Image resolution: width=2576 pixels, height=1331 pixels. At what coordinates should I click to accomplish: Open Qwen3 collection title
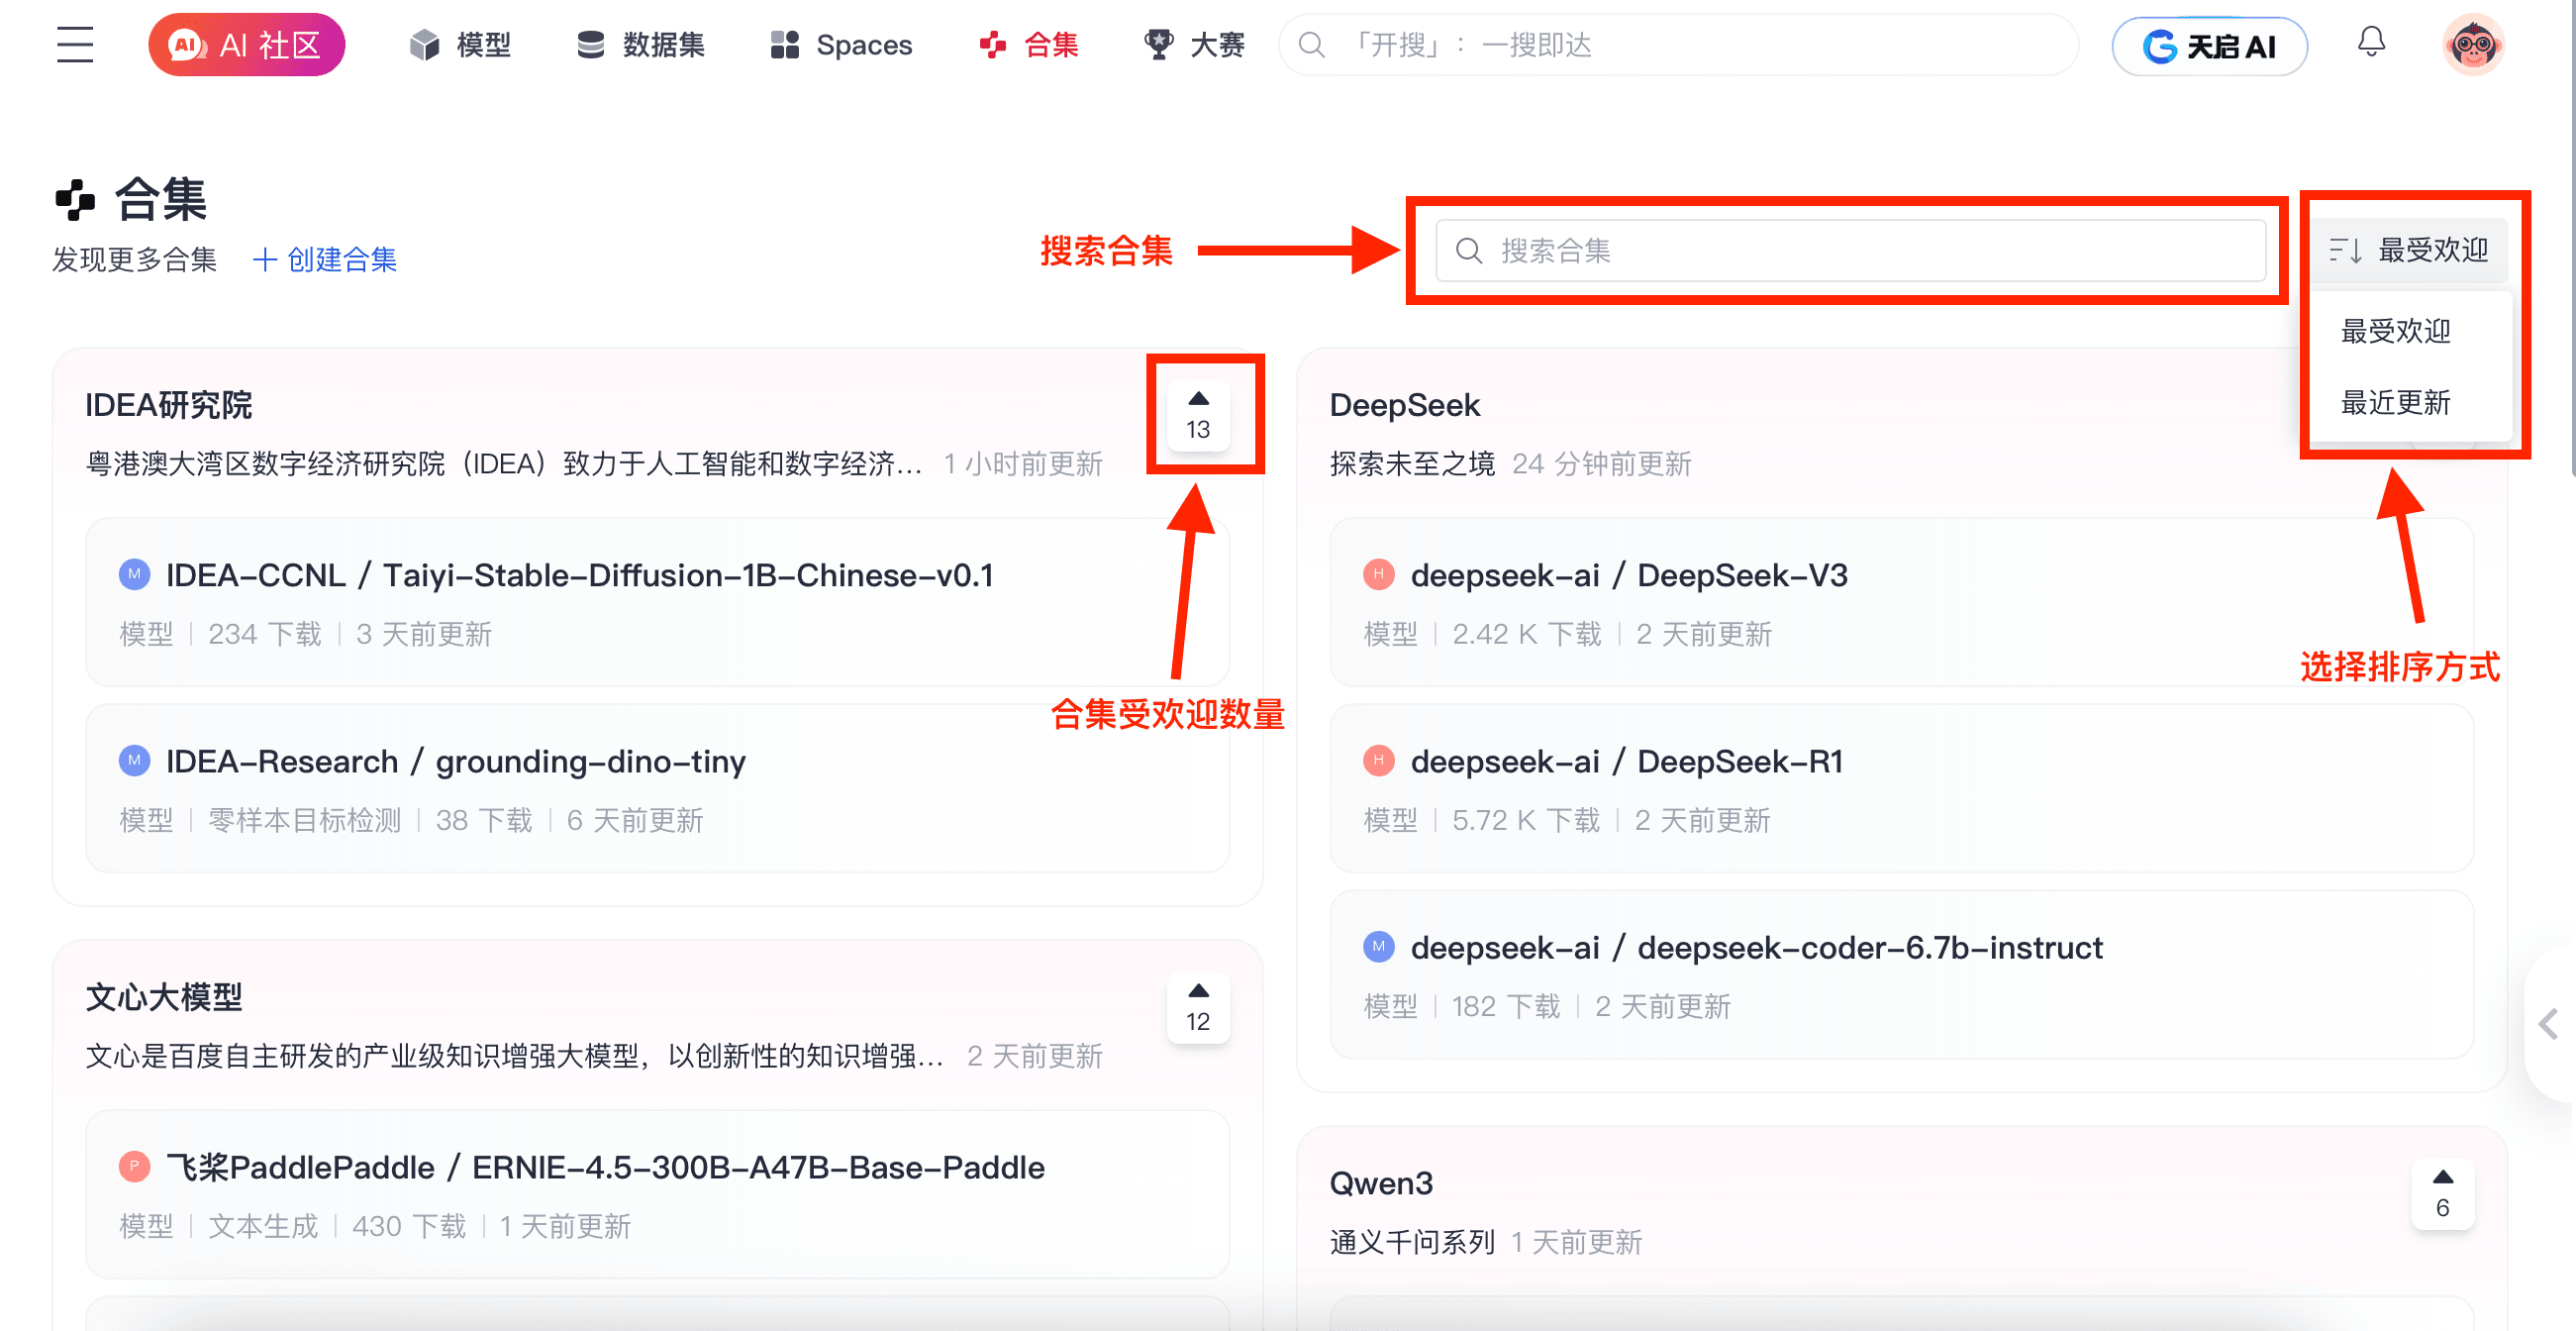[1381, 1184]
